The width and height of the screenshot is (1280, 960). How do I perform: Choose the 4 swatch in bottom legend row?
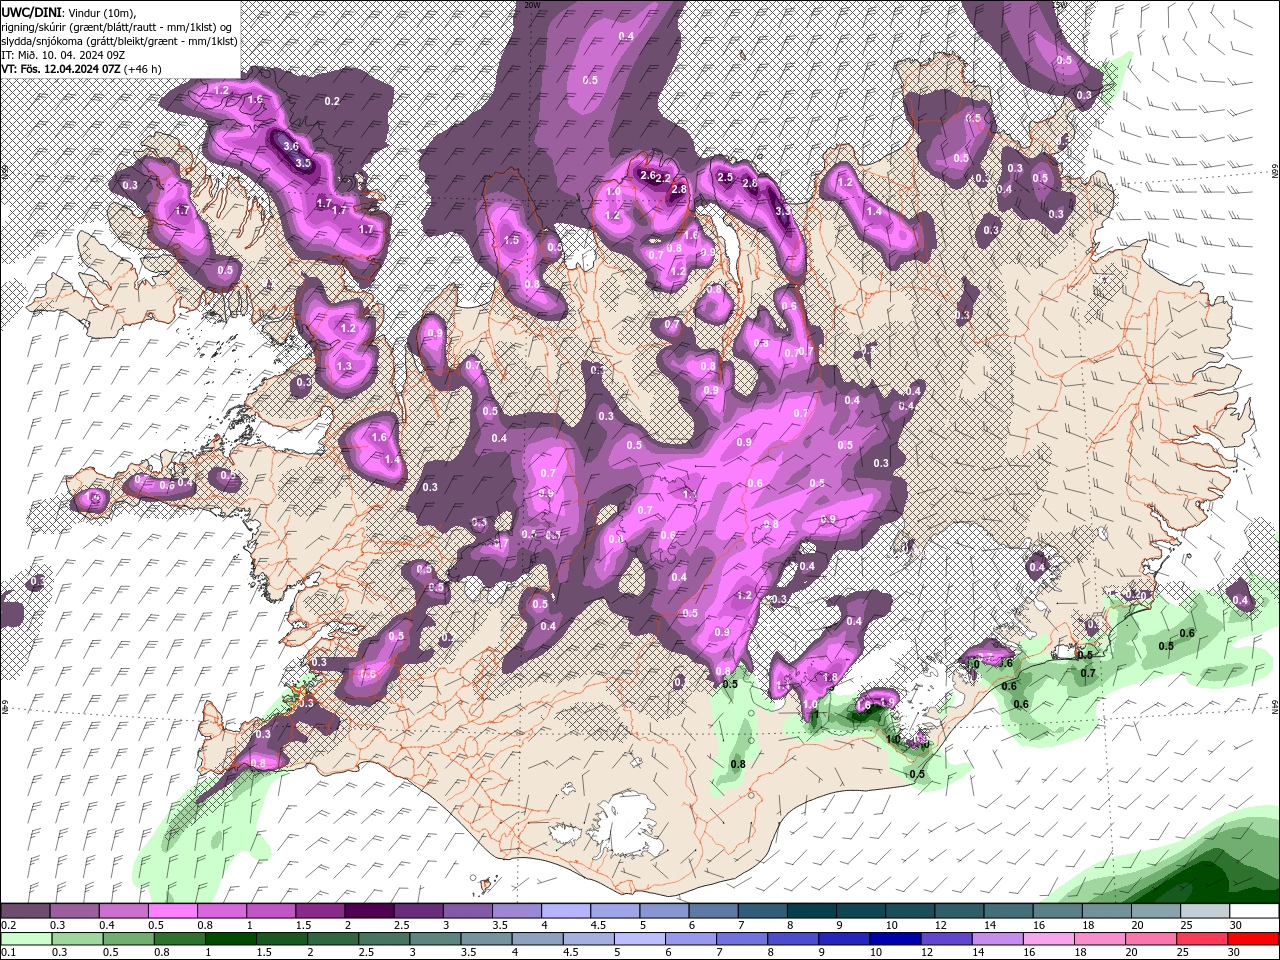click(539, 939)
